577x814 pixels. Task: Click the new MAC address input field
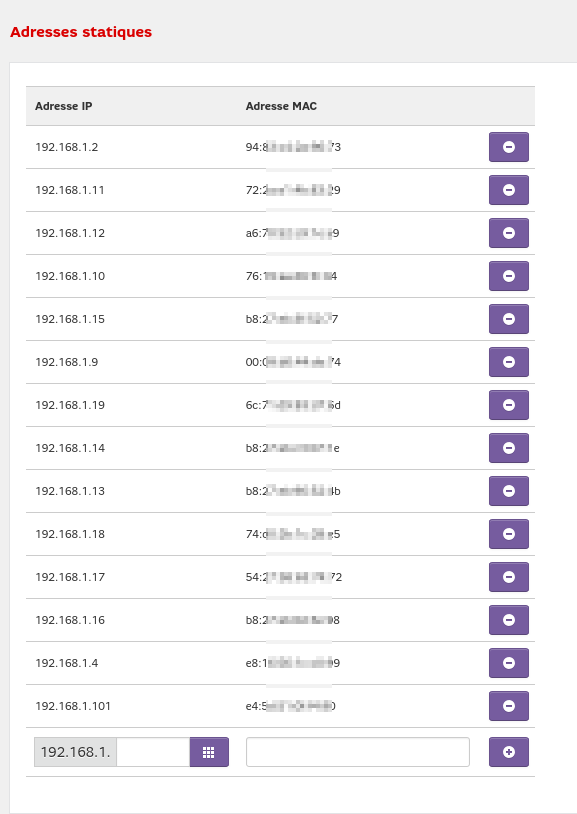tap(358, 752)
